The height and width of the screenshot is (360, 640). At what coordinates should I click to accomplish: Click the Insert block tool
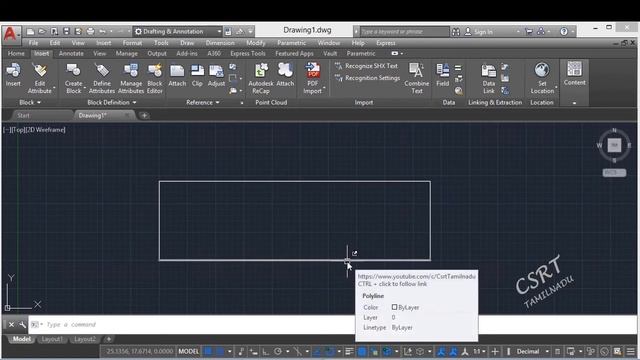(13, 75)
